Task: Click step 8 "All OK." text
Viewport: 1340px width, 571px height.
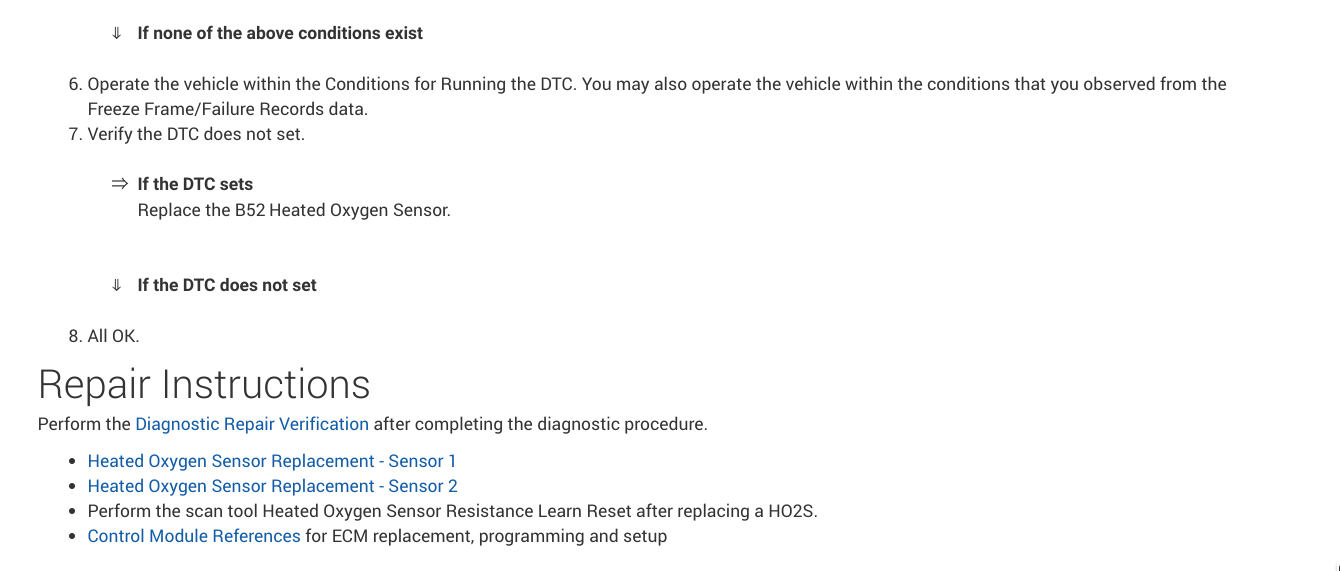Action: tap(113, 336)
